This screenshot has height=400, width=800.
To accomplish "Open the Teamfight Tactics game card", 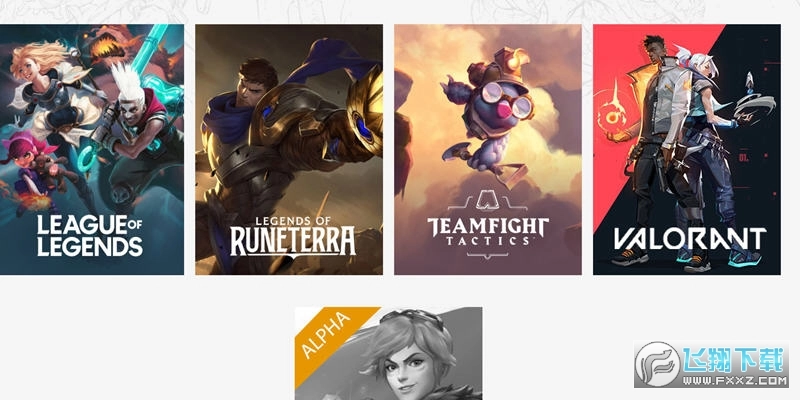I will 488,149.
